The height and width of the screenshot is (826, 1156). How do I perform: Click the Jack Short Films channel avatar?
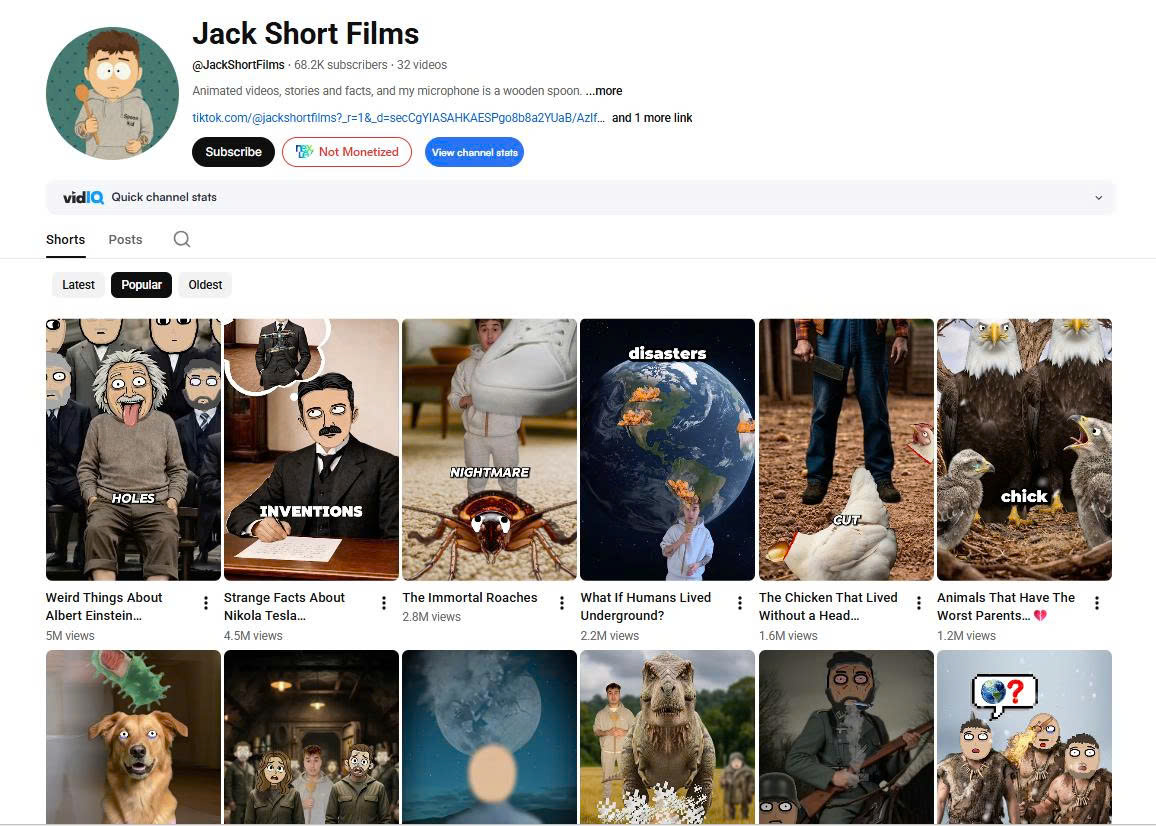point(112,93)
